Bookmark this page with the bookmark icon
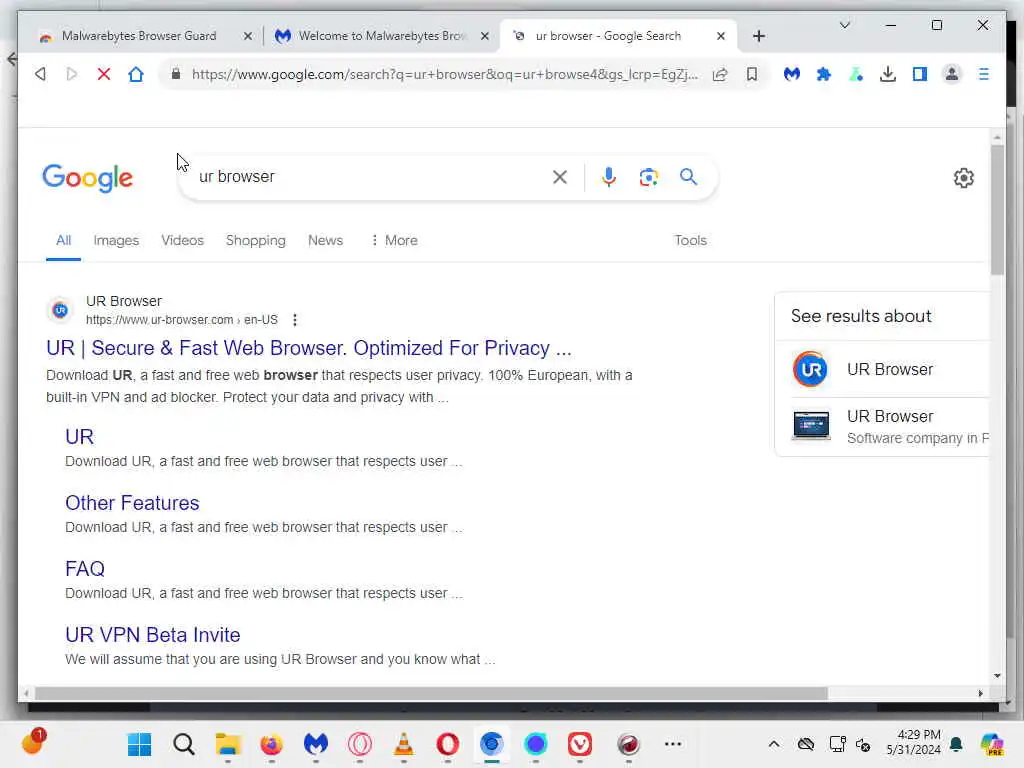 pos(752,74)
